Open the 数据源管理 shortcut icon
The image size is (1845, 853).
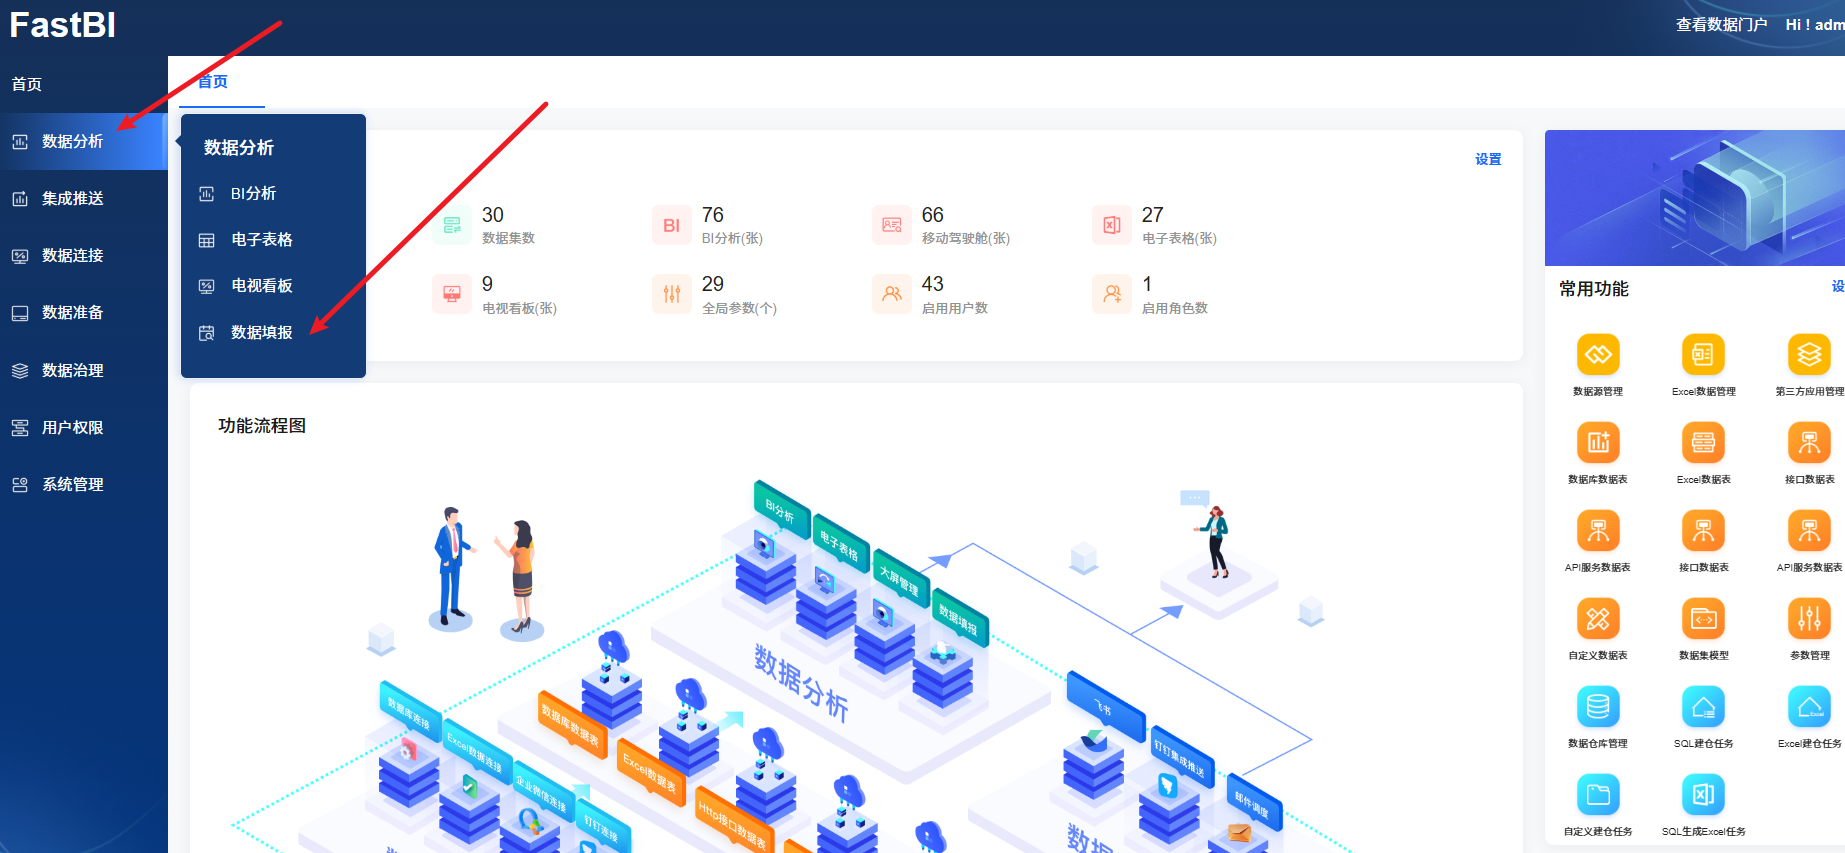(1598, 355)
